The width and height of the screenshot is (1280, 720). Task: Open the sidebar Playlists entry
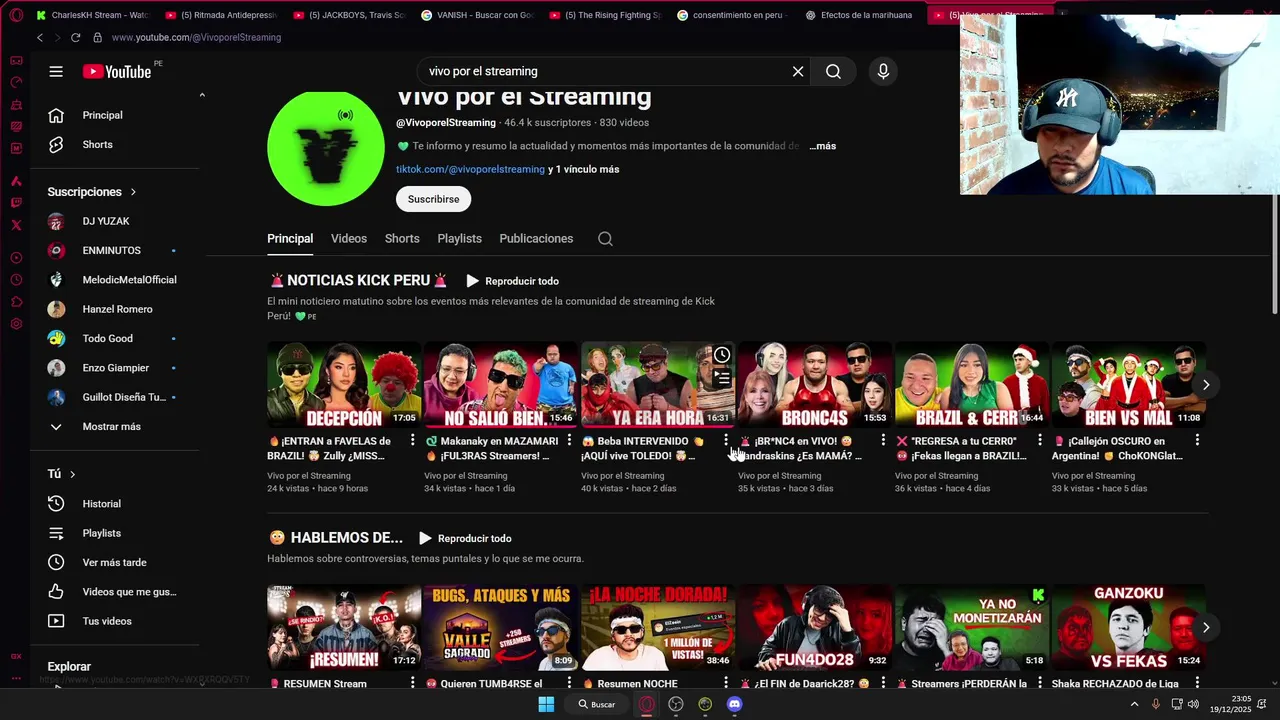(116, 533)
